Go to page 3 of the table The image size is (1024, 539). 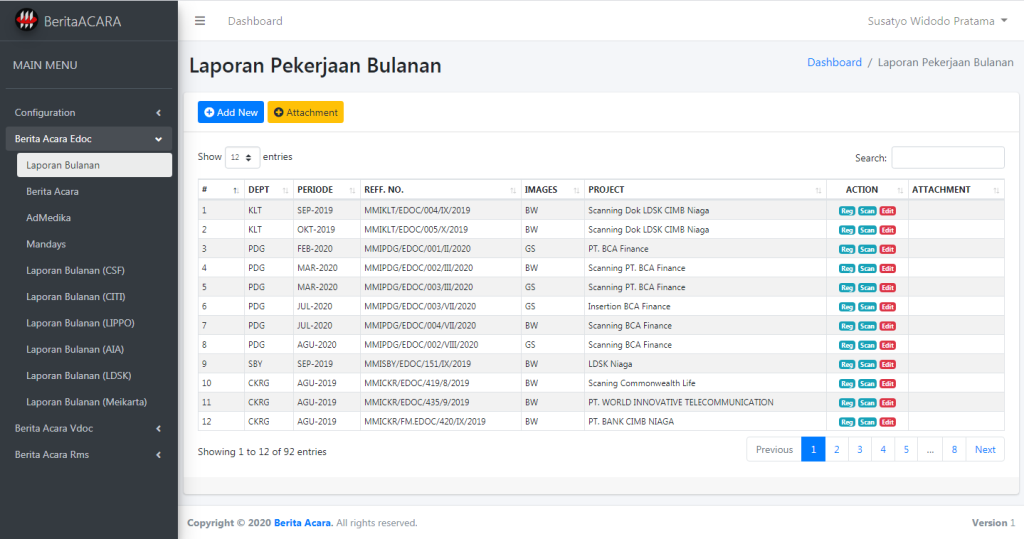[x=859, y=449]
